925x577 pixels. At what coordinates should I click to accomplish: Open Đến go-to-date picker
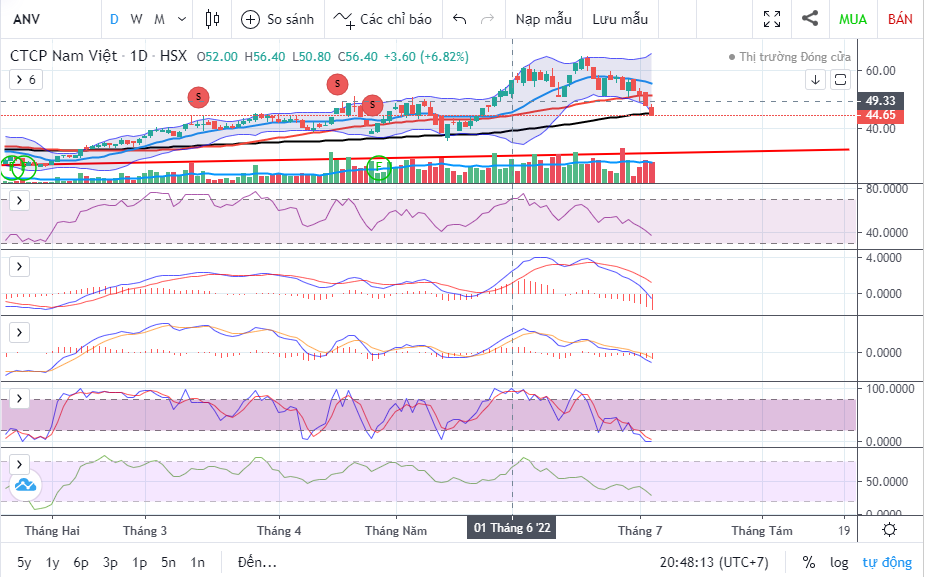pos(256,562)
